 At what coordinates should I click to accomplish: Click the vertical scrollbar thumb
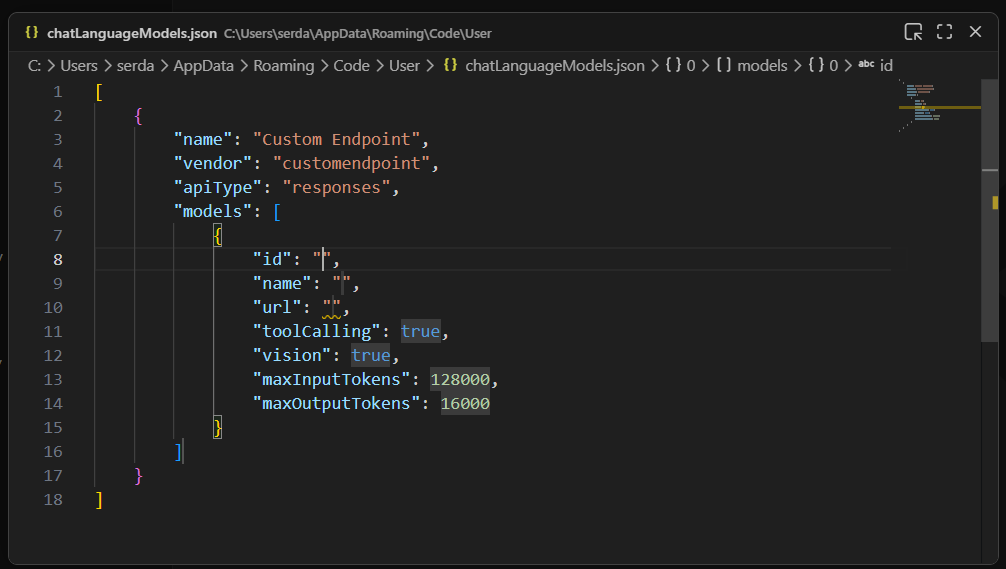[x=989, y=210]
